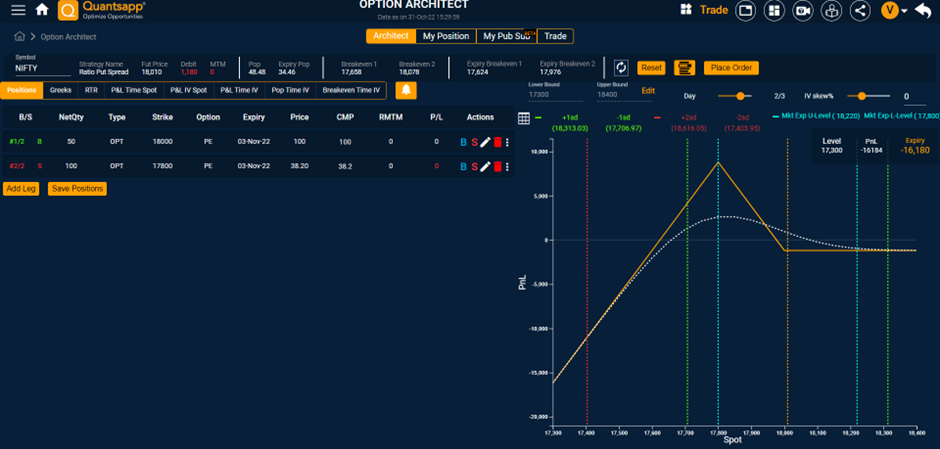Open the learning reader icon
This screenshot has height=449, width=940.
pyautogui.click(x=831, y=10)
